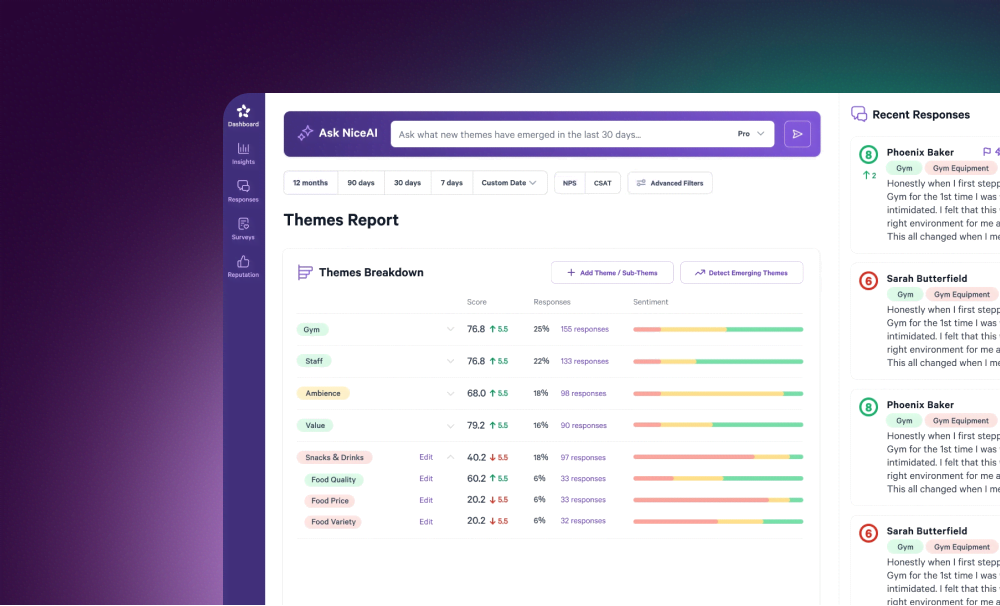Click the Food Price row sentiment bar

718,500
